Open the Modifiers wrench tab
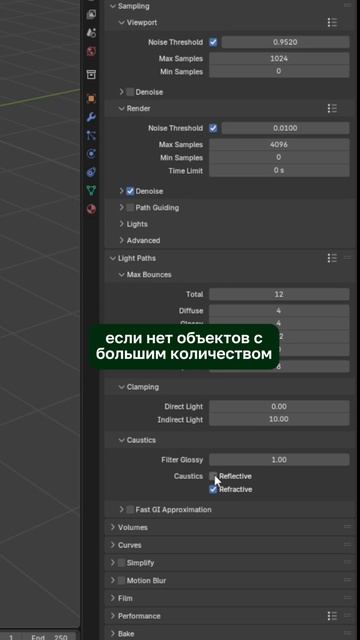This screenshot has width=360, height=640. pyautogui.click(x=91, y=117)
